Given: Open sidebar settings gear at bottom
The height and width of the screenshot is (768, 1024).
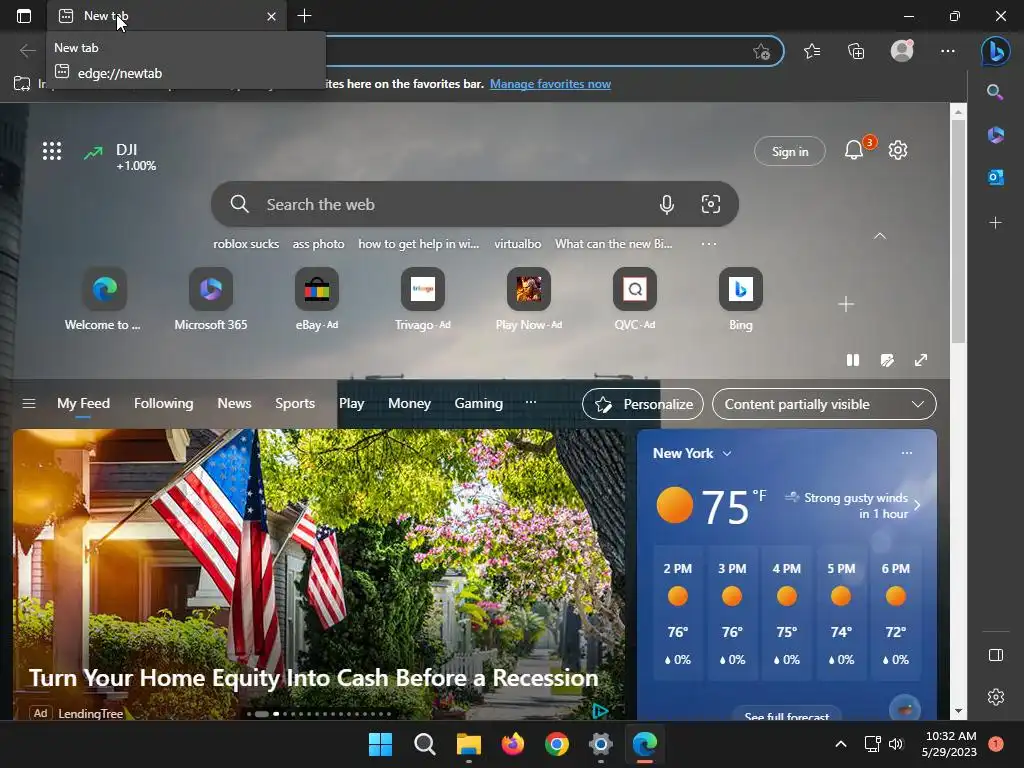Looking at the screenshot, I should [x=995, y=697].
